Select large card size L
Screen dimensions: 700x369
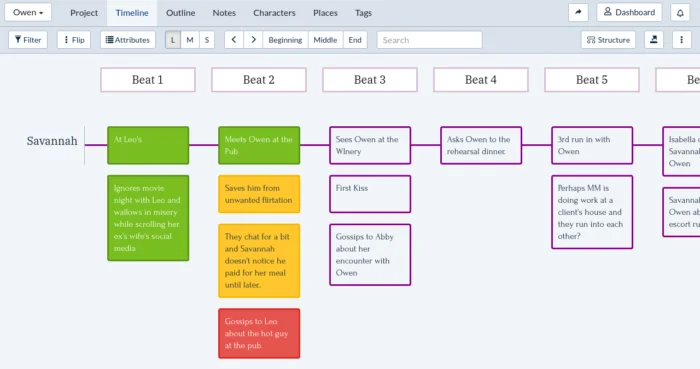[173, 40]
